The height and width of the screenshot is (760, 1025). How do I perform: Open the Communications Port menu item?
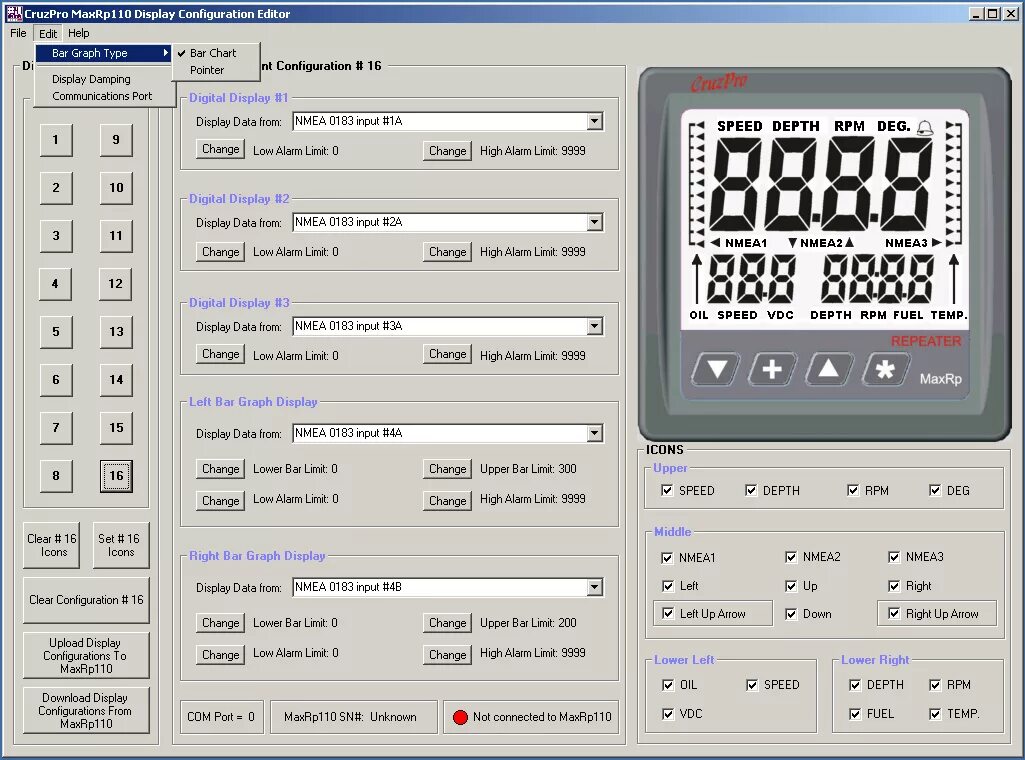[x=105, y=96]
